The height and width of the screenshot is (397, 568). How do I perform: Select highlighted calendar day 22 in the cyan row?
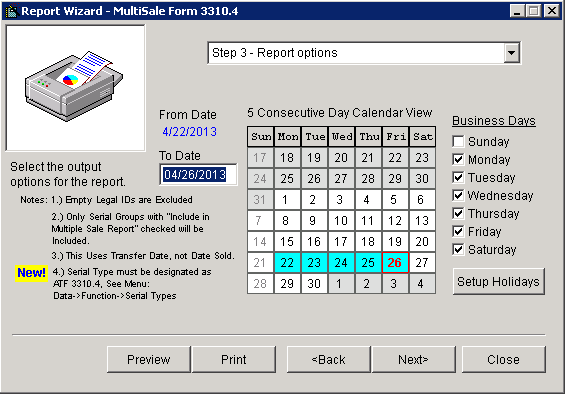pos(287,263)
